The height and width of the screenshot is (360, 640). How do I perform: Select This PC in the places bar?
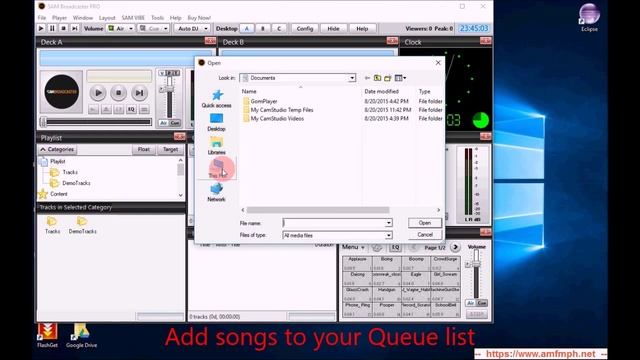coord(216,169)
